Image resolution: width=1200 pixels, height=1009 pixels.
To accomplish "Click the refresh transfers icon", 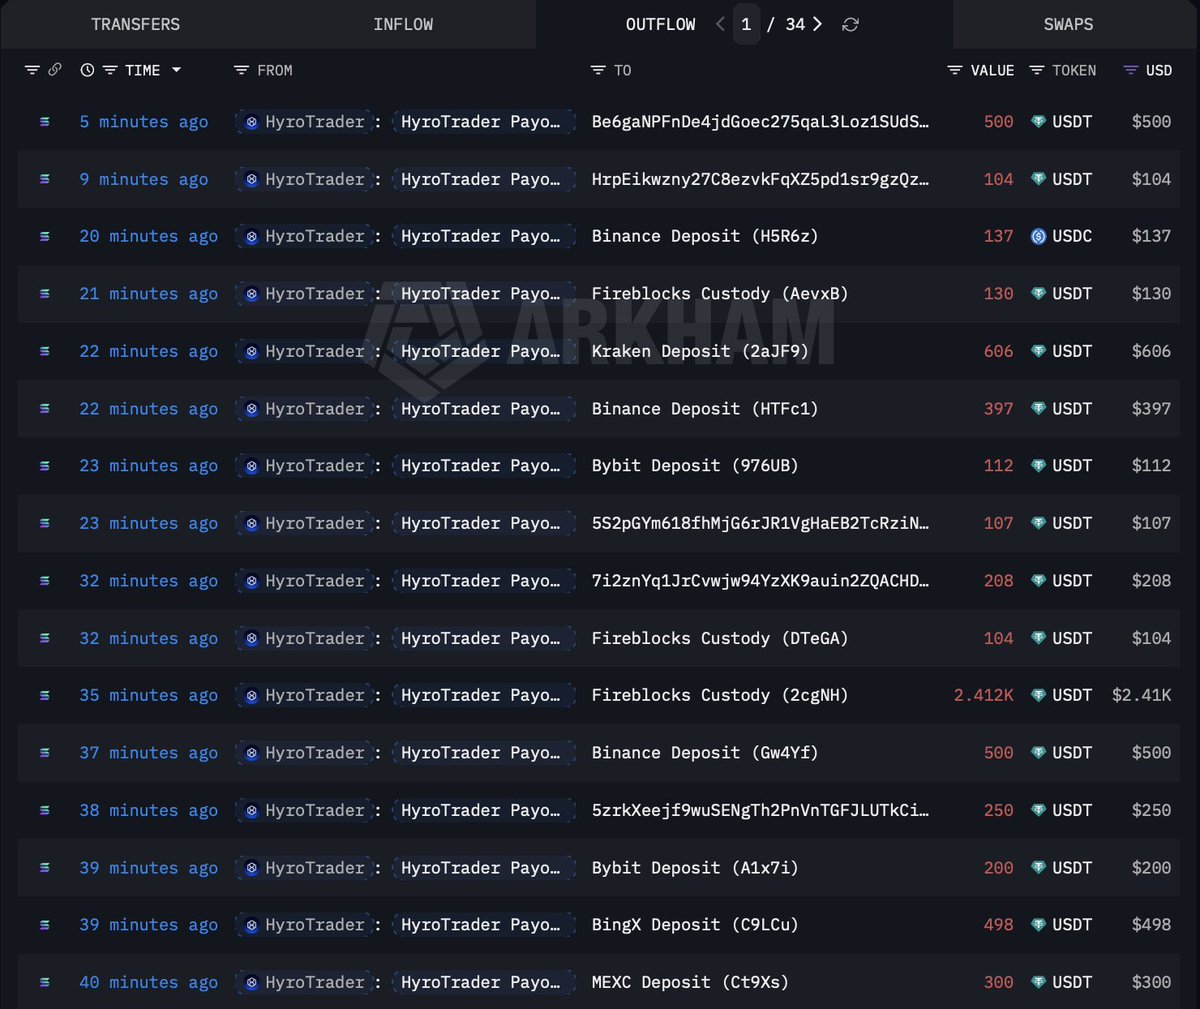I will [850, 24].
